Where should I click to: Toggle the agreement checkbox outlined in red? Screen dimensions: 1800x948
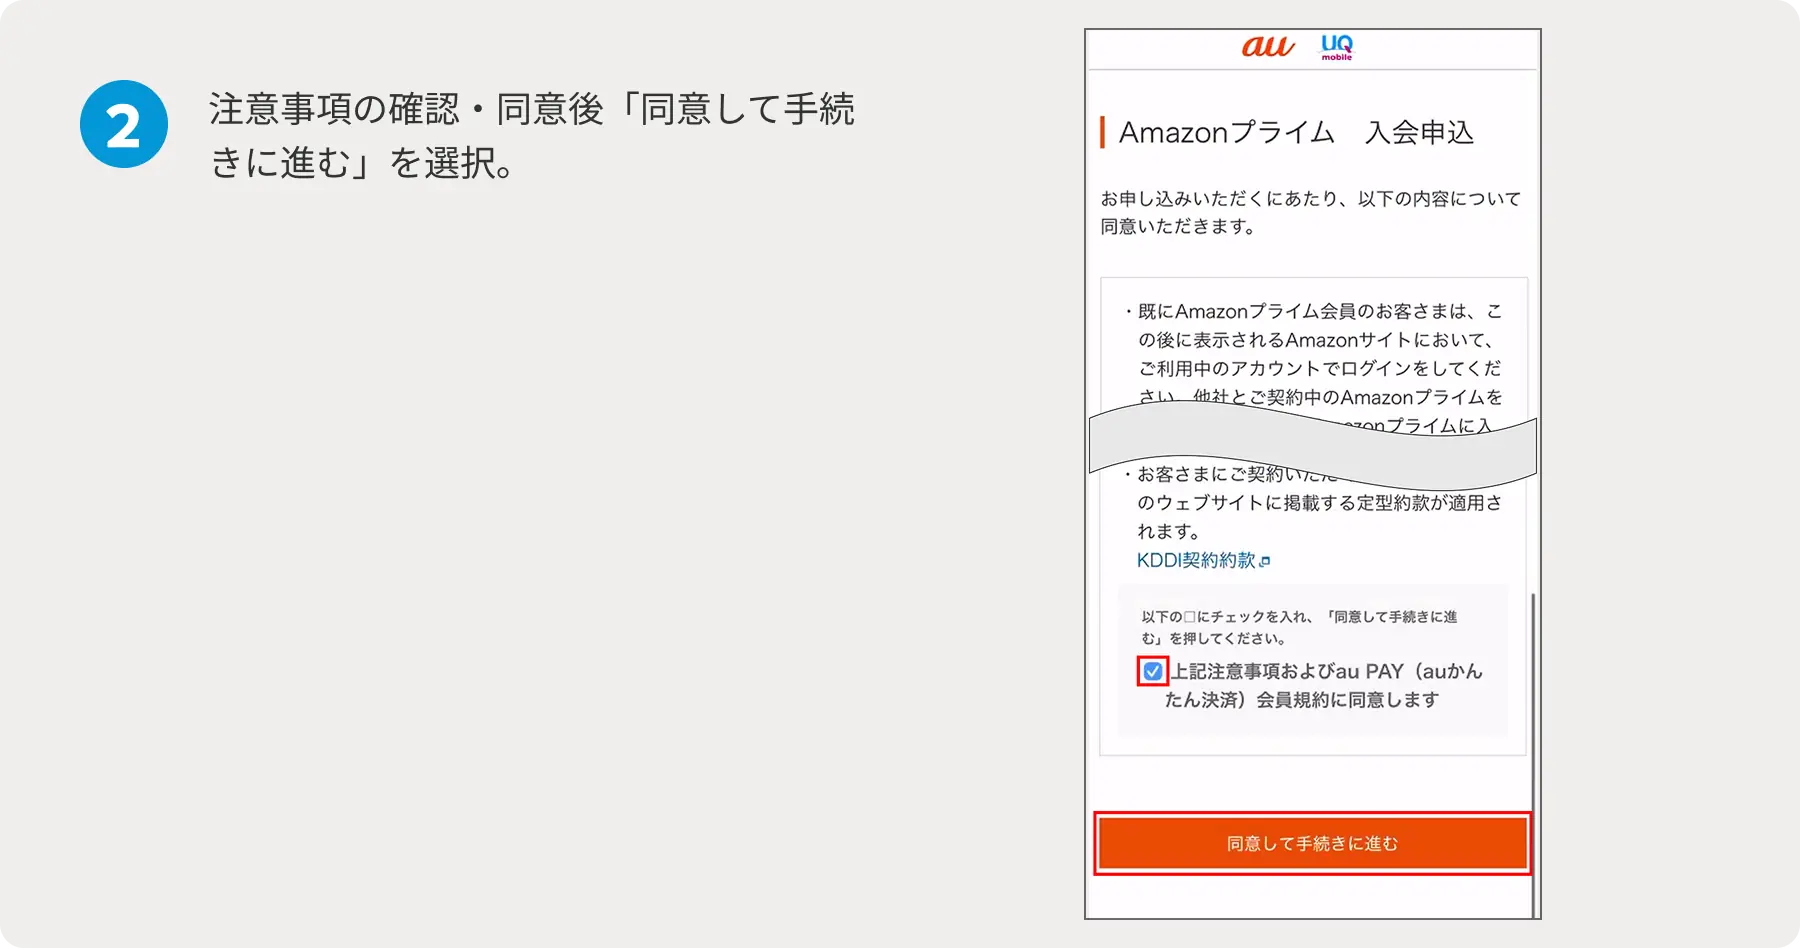[1152, 671]
